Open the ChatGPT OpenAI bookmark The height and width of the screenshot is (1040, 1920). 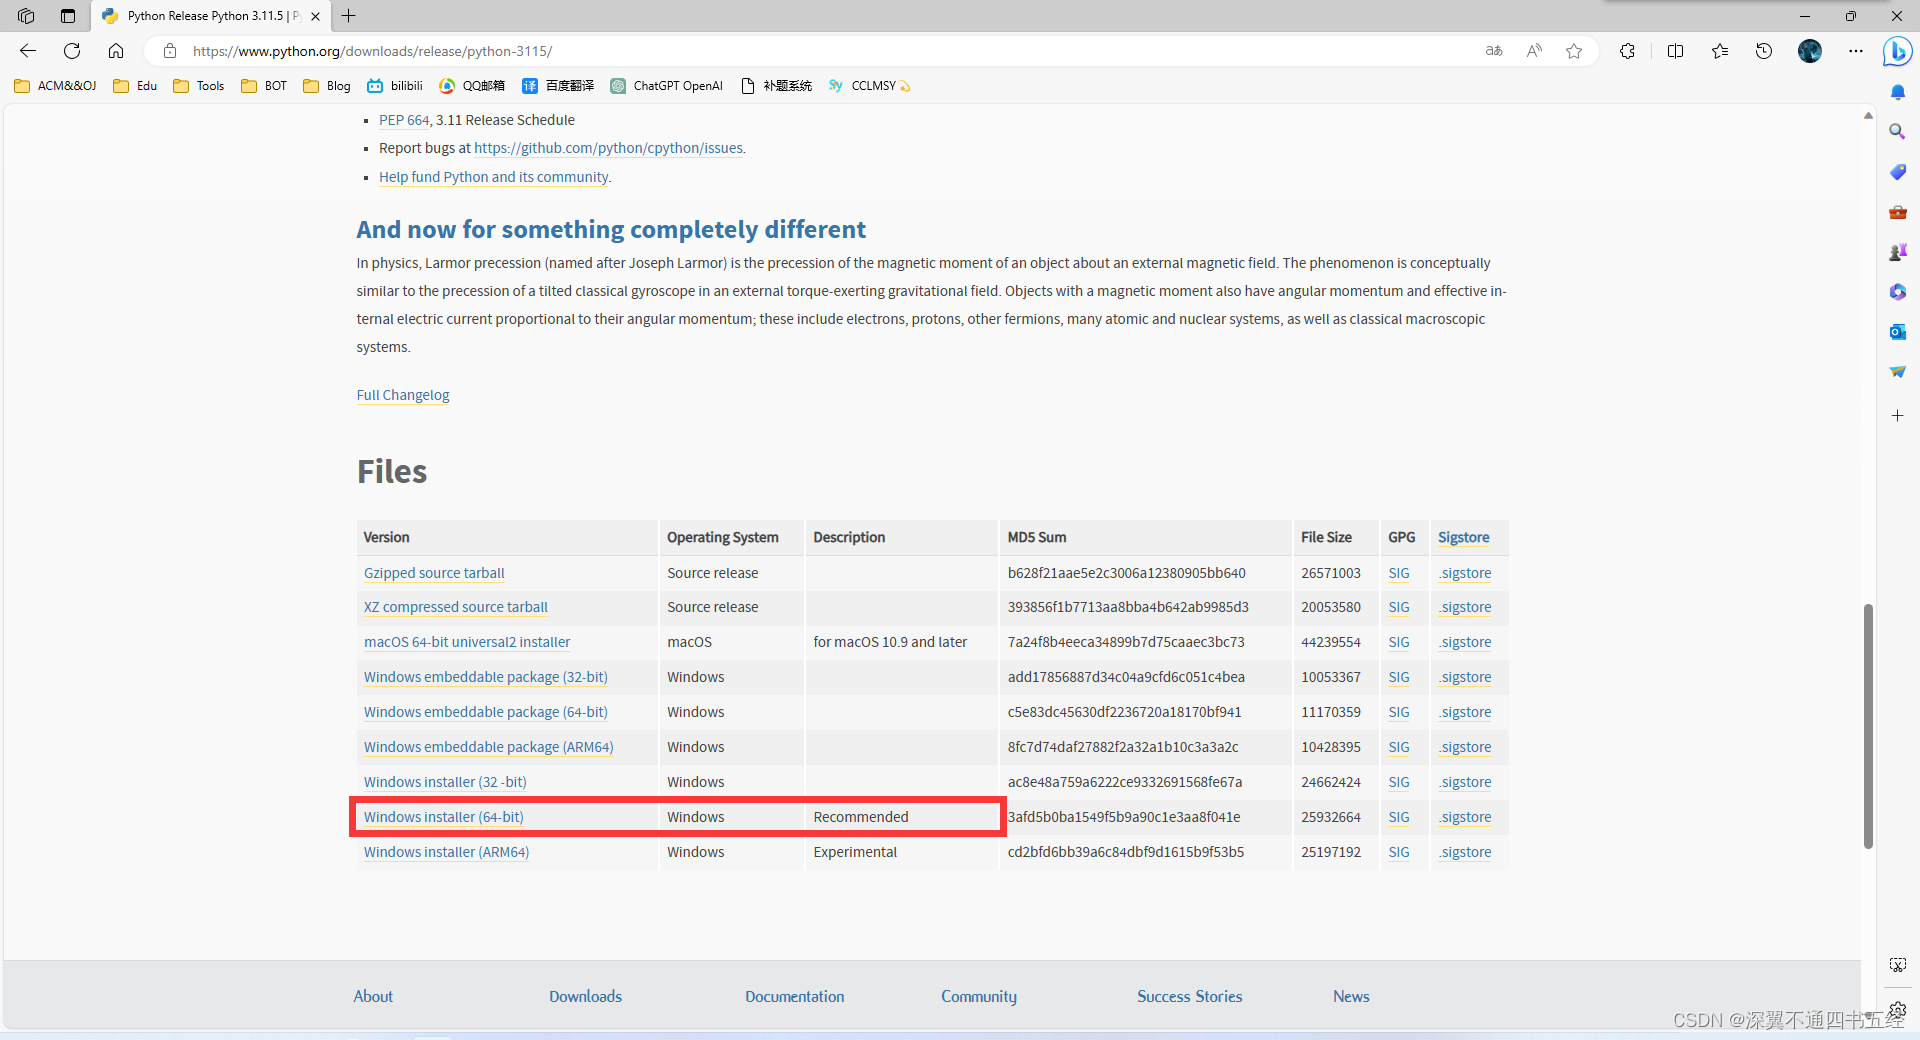pyautogui.click(x=666, y=86)
